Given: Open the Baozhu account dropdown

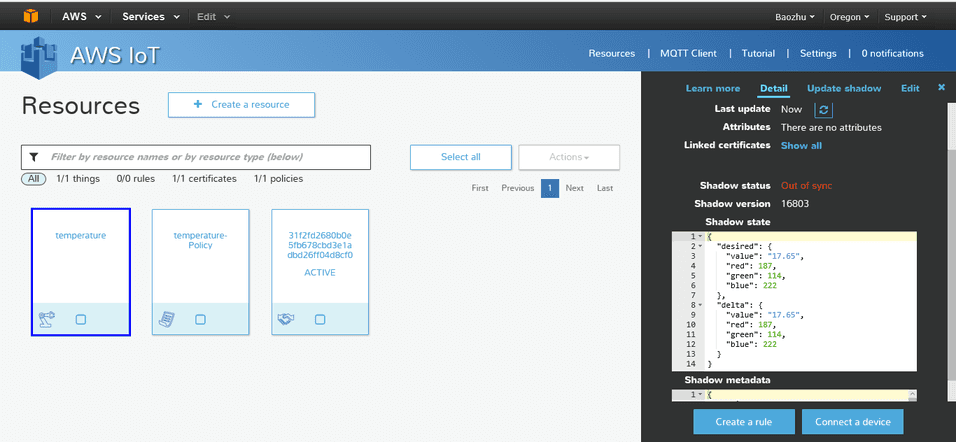Looking at the screenshot, I should click(x=795, y=17).
